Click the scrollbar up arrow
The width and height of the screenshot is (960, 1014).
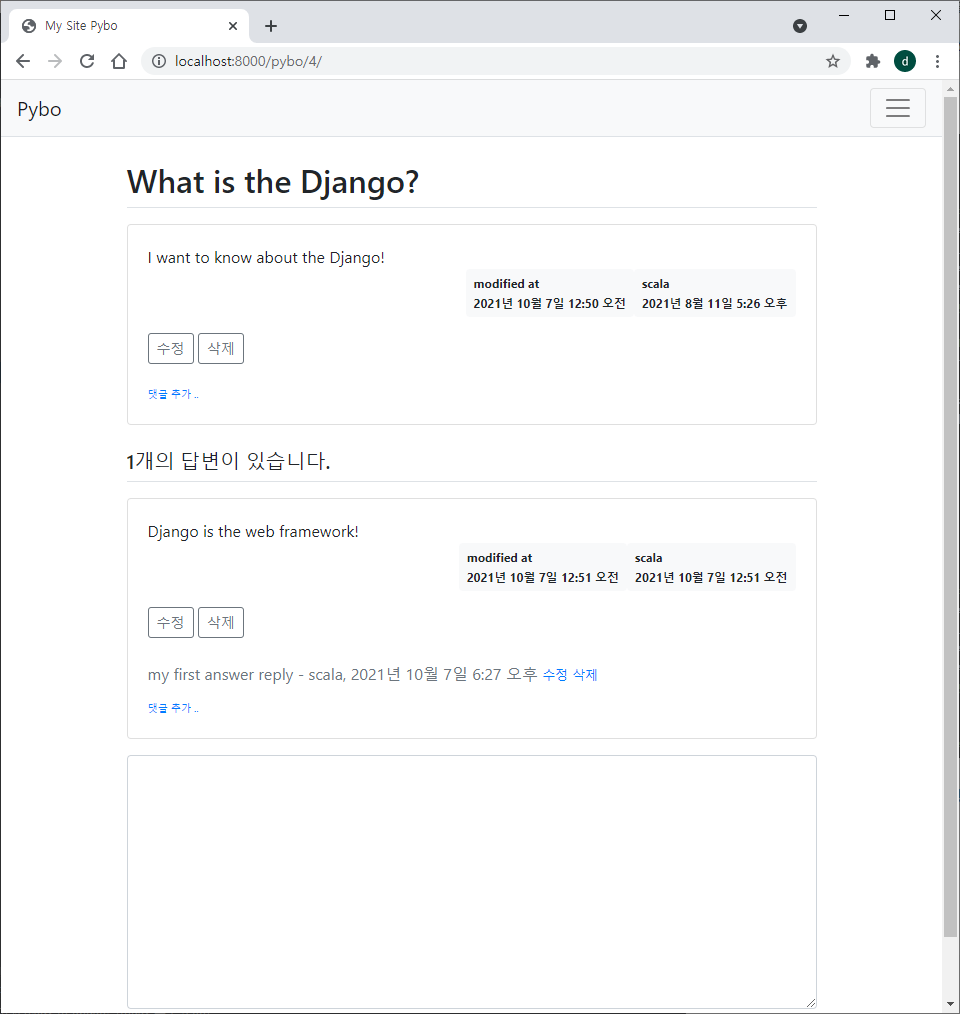pyautogui.click(x=950, y=89)
